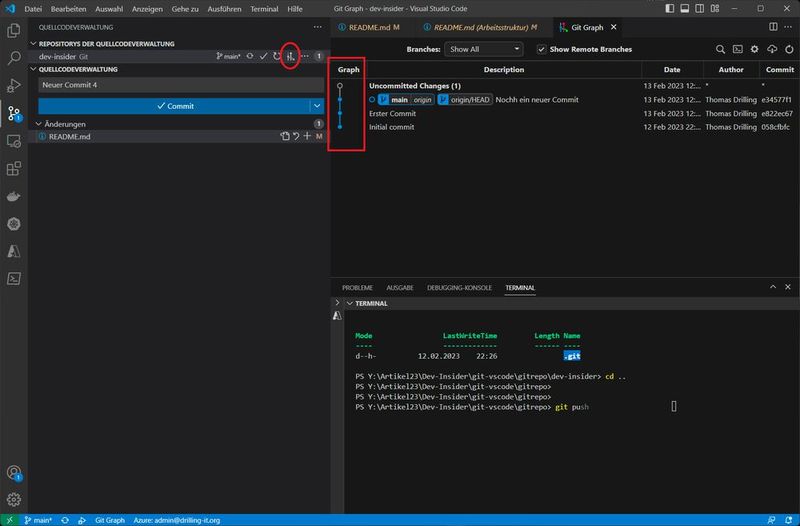
Task: Open the Azure view in activity bar
Action: pyautogui.click(x=14, y=251)
